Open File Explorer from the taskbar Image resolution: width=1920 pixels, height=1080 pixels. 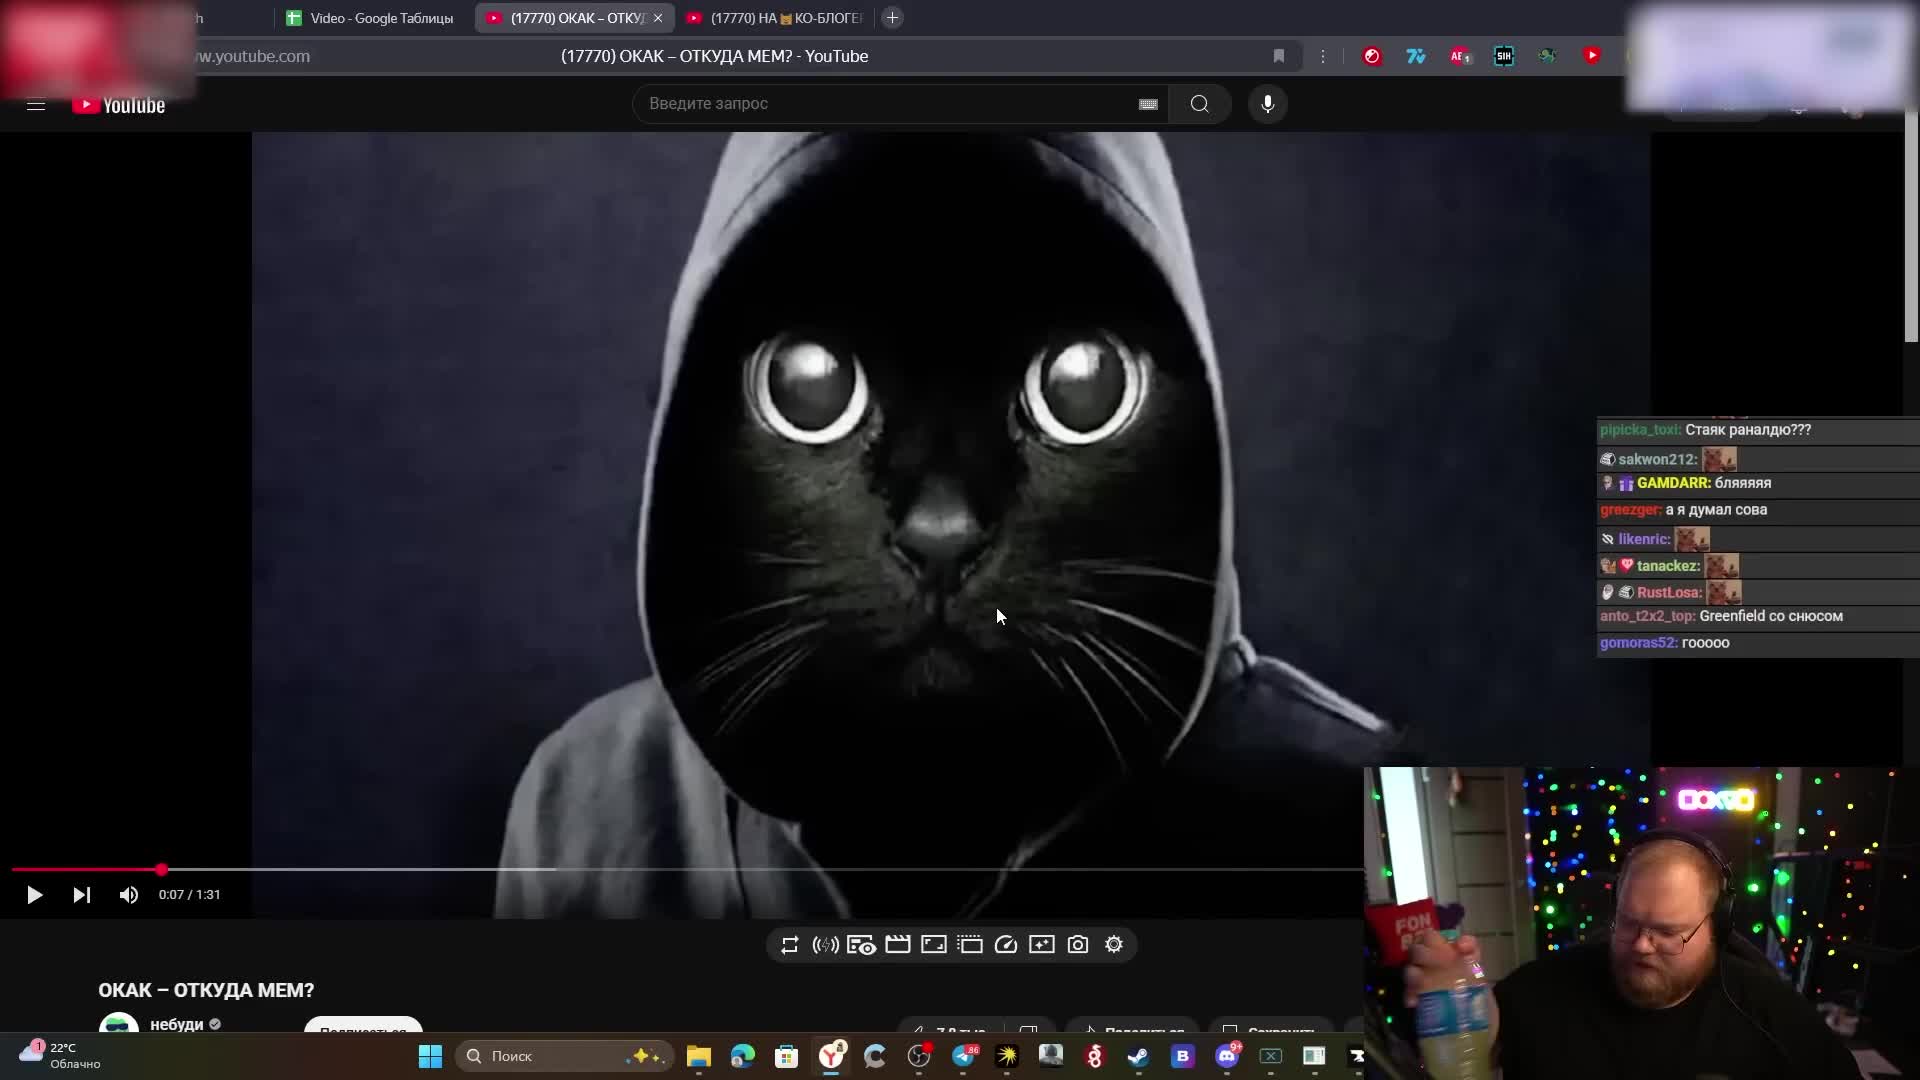(x=698, y=1056)
